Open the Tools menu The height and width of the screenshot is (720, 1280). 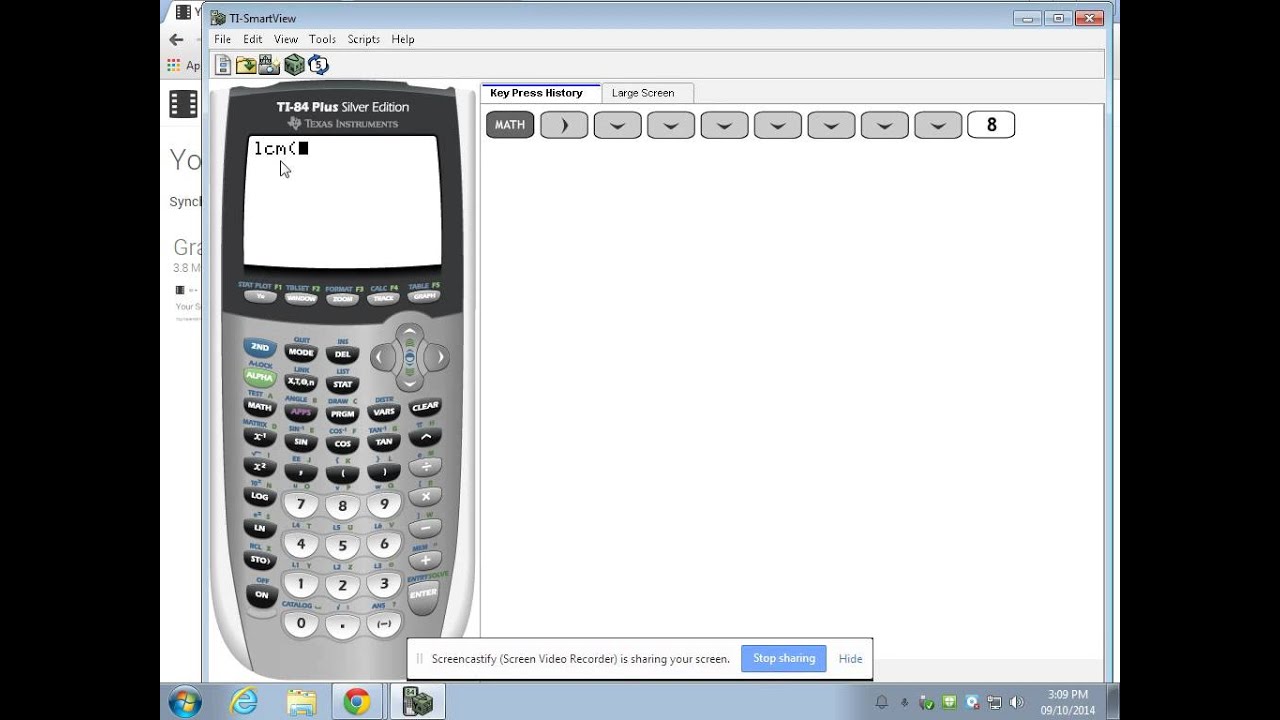coord(322,39)
